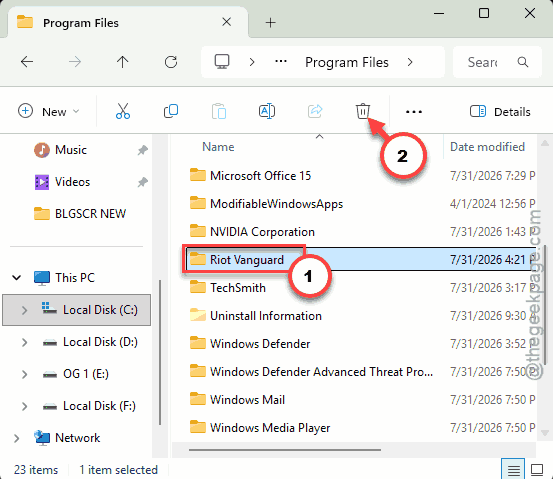Open the New dropdown menu
553x479 pixels.
49,111
